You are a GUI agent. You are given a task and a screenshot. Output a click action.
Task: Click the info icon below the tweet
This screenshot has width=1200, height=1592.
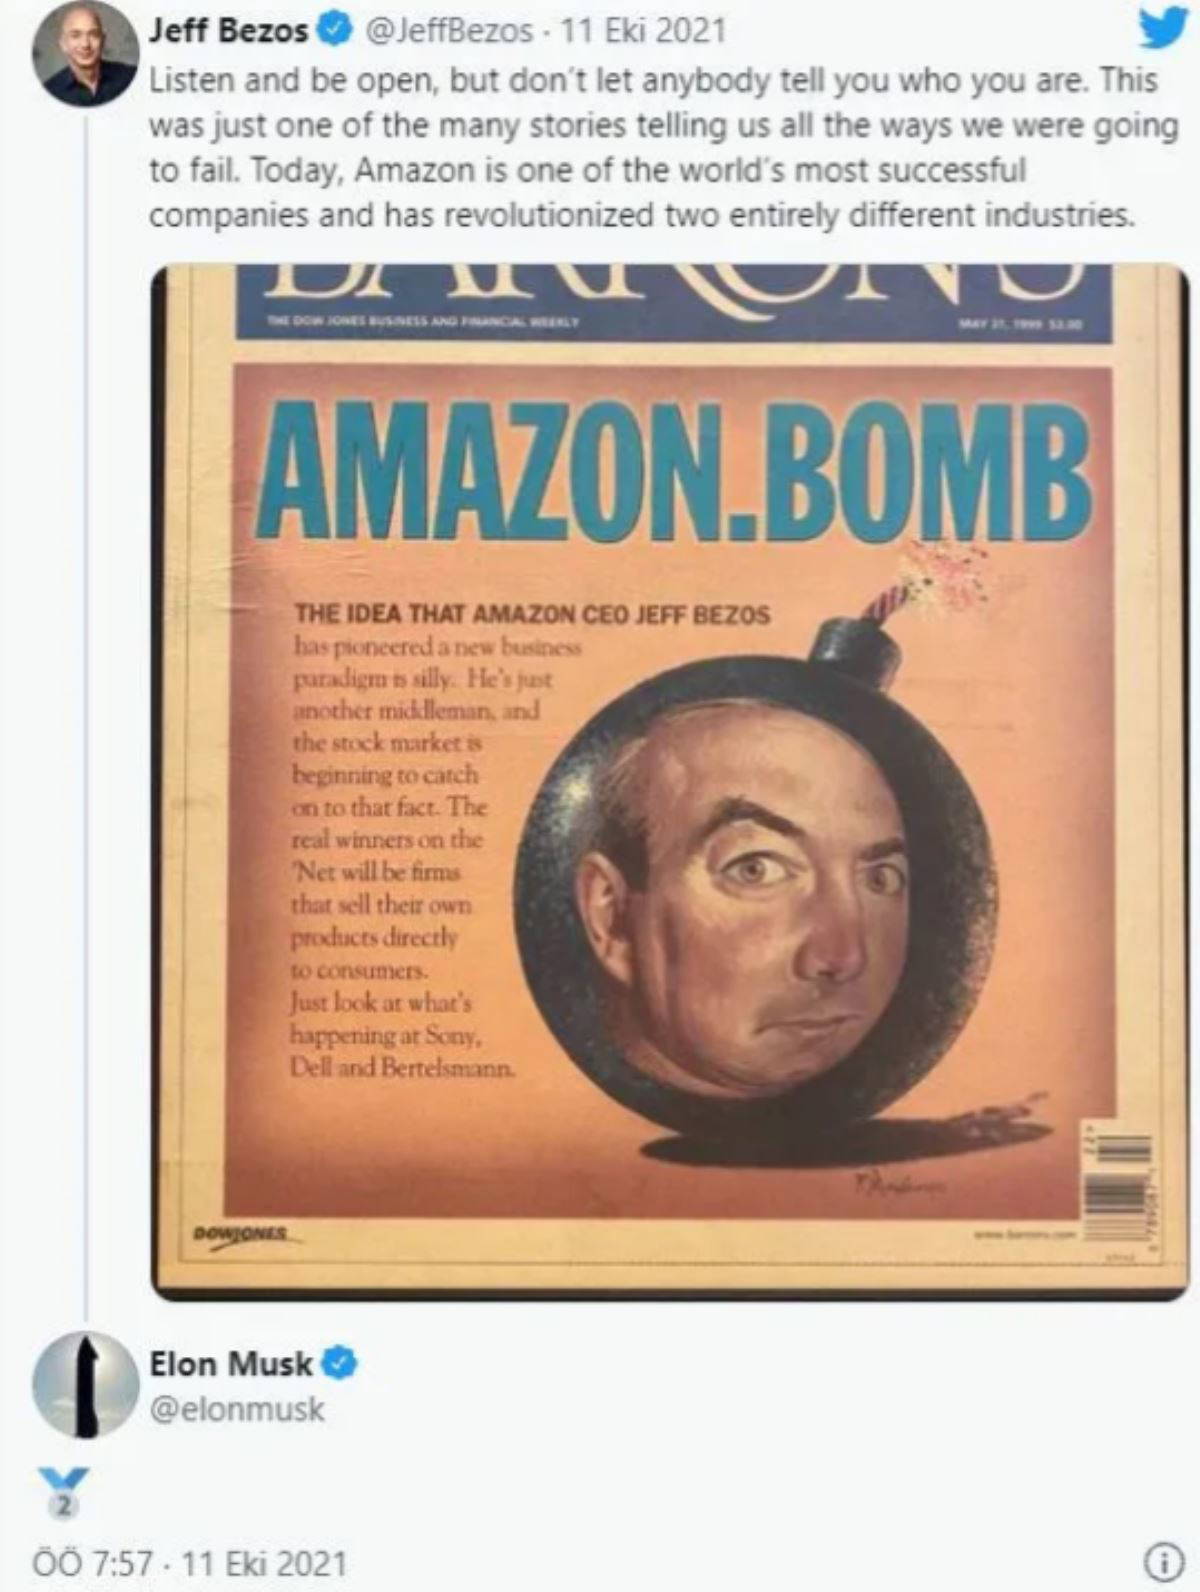[1160, 1561]
